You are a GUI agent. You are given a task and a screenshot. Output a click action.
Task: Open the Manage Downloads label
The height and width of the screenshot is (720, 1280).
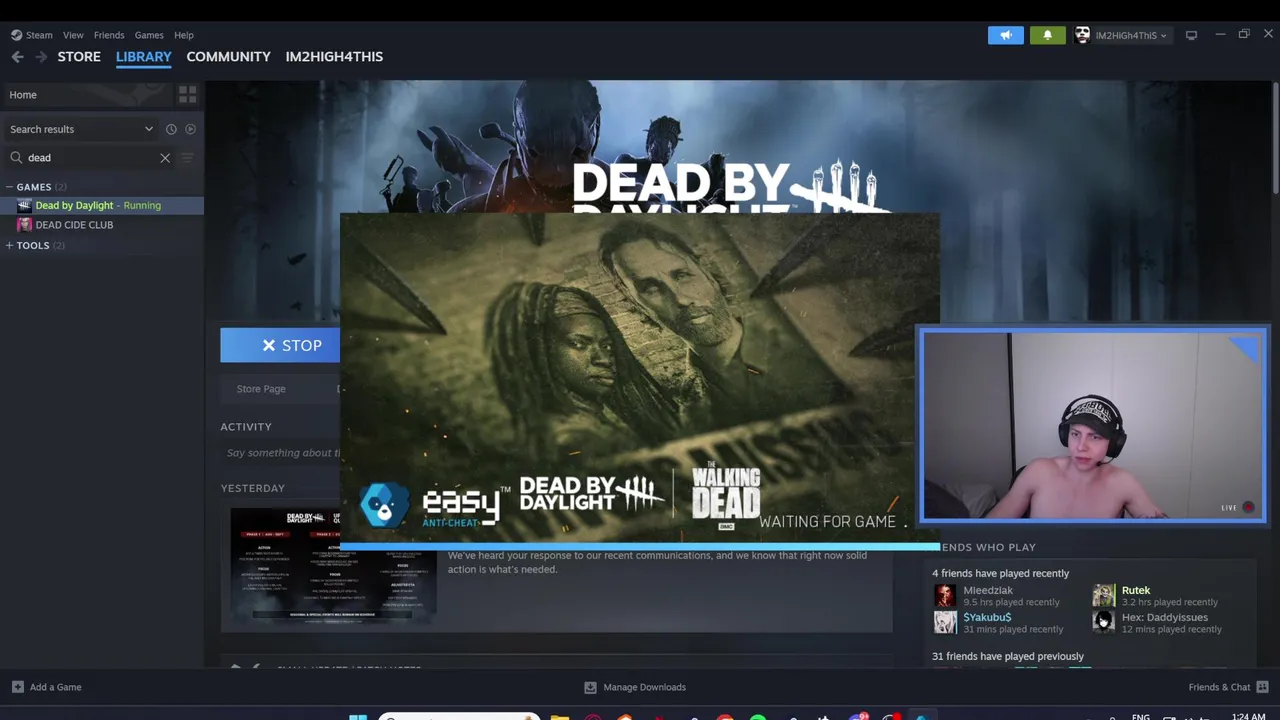click(645, 687)
